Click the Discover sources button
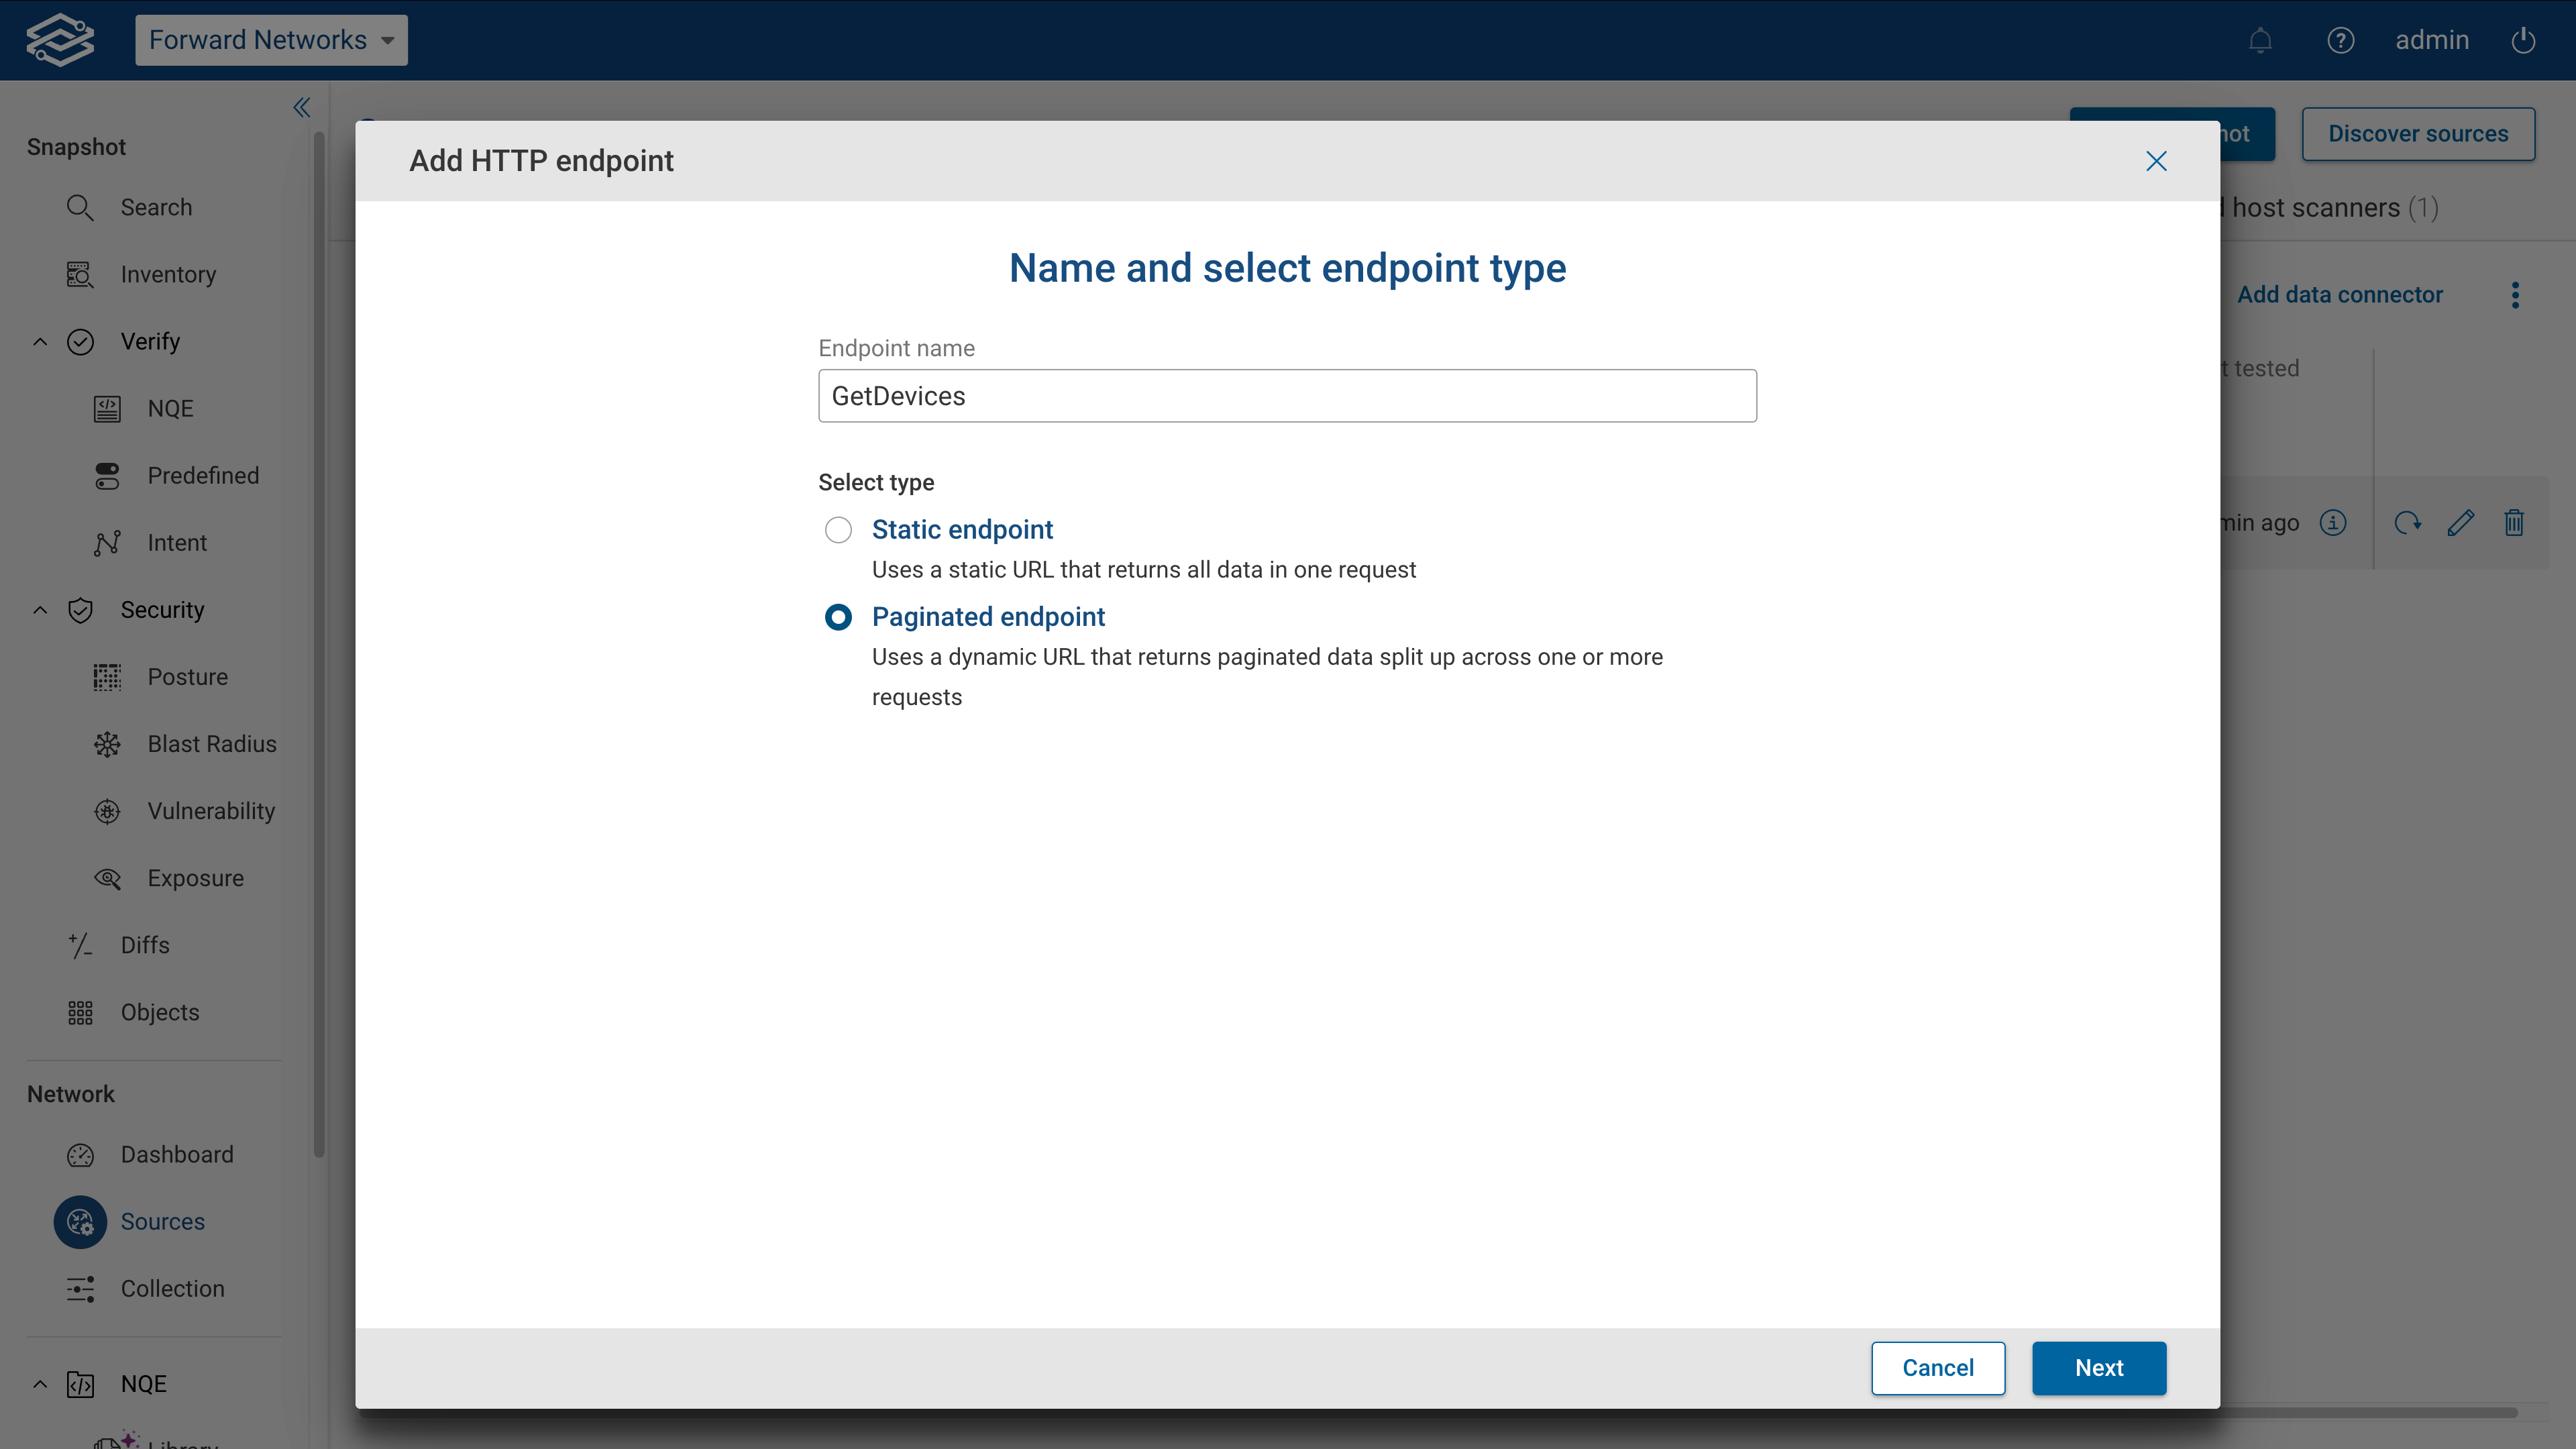Screen dimensions: 2576x1449 pos(2418,133)
